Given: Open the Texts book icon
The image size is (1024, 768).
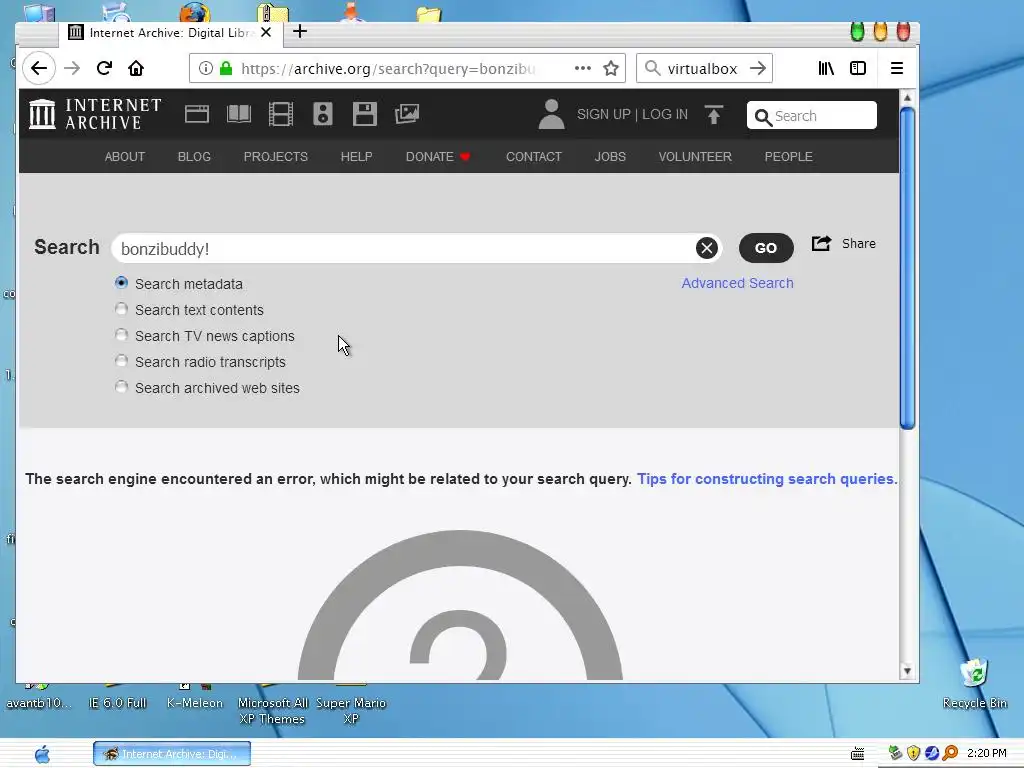Looking at the screenshot, I should [x=239, y=114].
